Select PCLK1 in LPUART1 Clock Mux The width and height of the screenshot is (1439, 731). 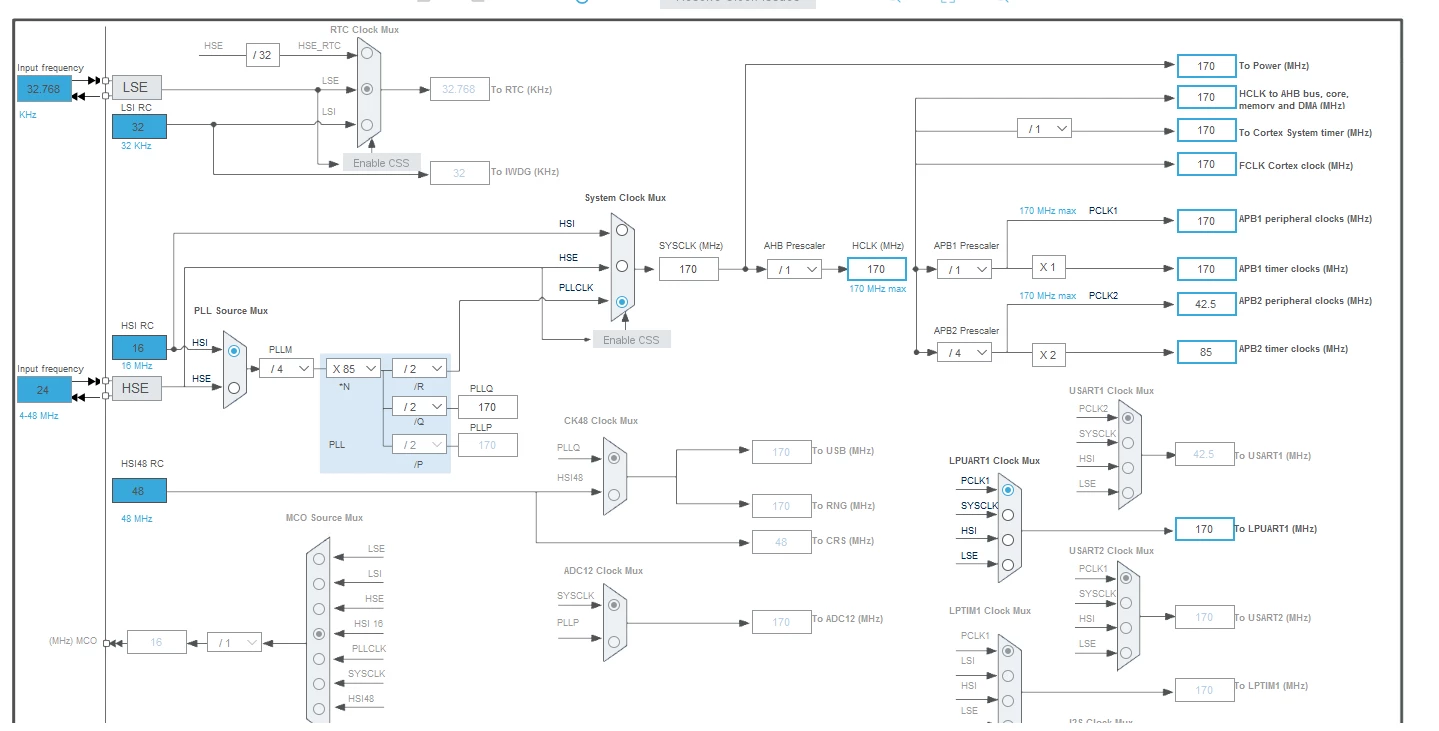tap(1008, 490)
